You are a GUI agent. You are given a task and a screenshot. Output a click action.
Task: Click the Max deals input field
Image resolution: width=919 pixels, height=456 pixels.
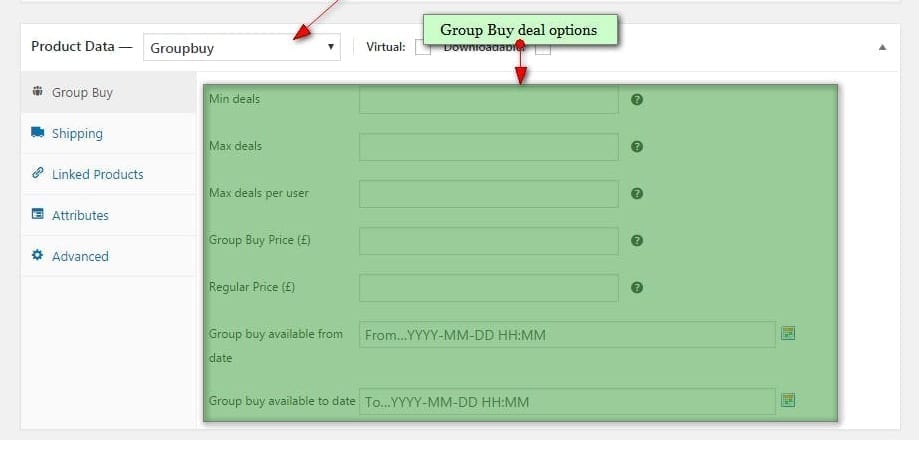point(489,147)
